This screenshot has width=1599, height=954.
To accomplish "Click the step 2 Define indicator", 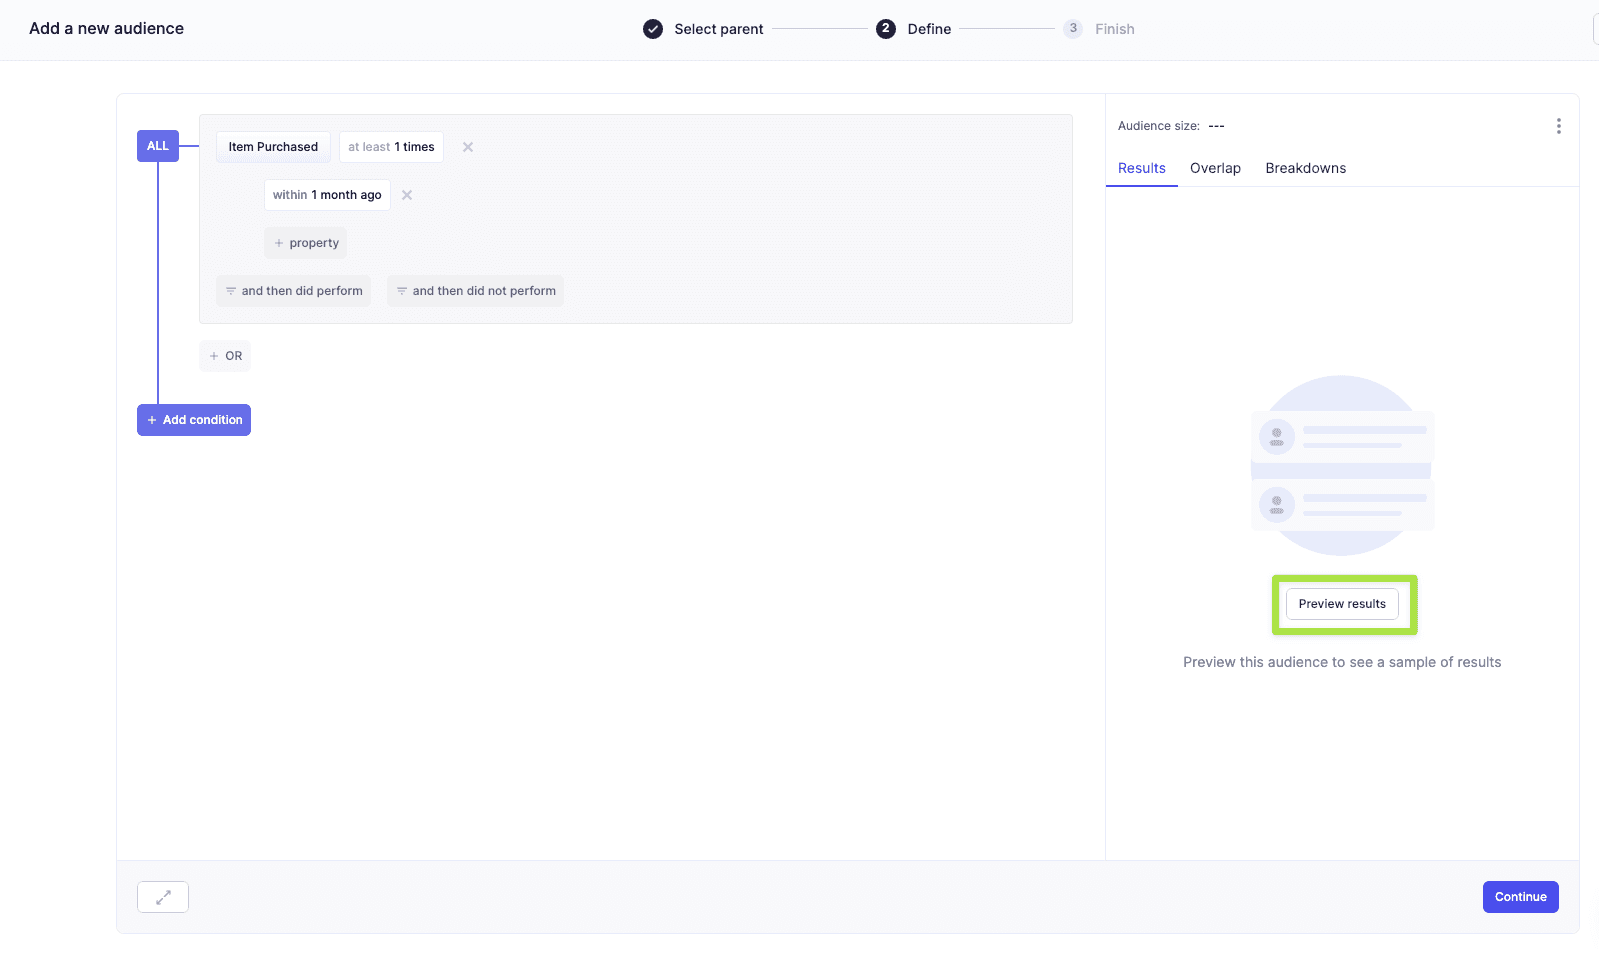I will [x=886, y=29].
